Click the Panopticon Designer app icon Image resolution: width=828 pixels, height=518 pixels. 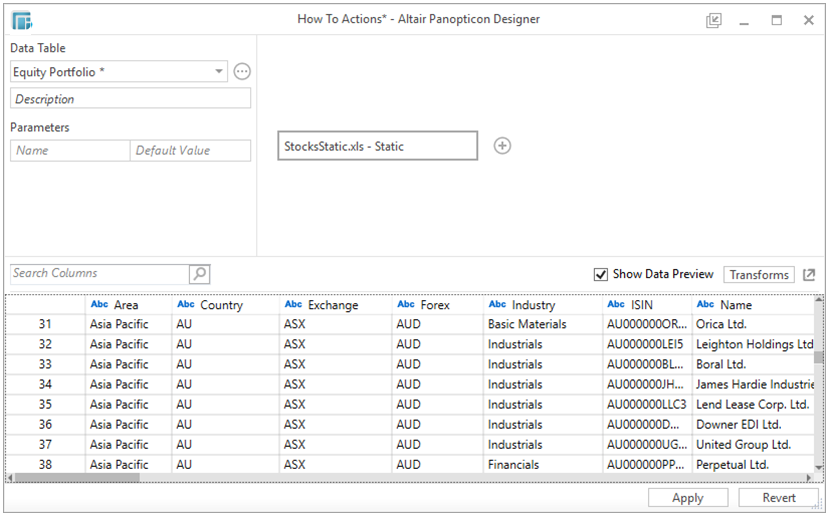22,20
